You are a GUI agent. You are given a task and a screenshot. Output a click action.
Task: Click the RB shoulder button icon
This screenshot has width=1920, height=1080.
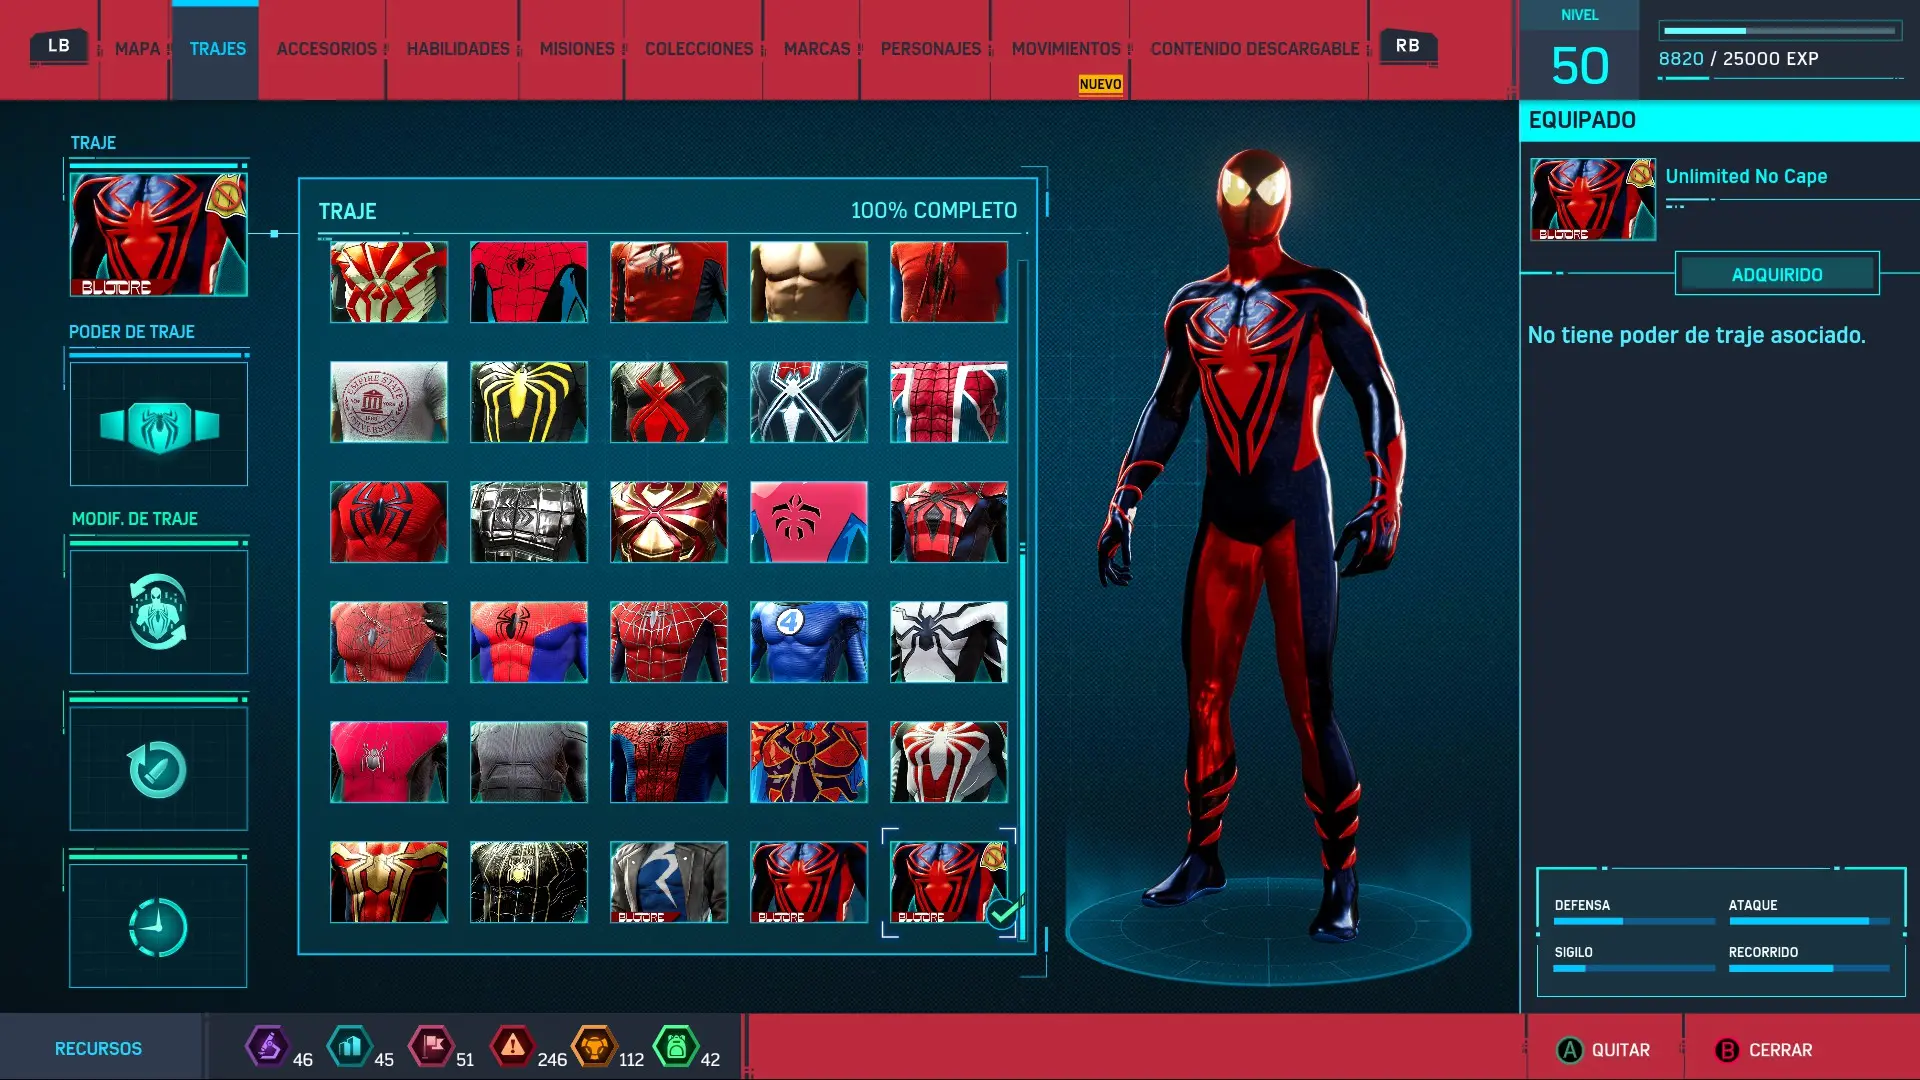[x=1408, y=46]
